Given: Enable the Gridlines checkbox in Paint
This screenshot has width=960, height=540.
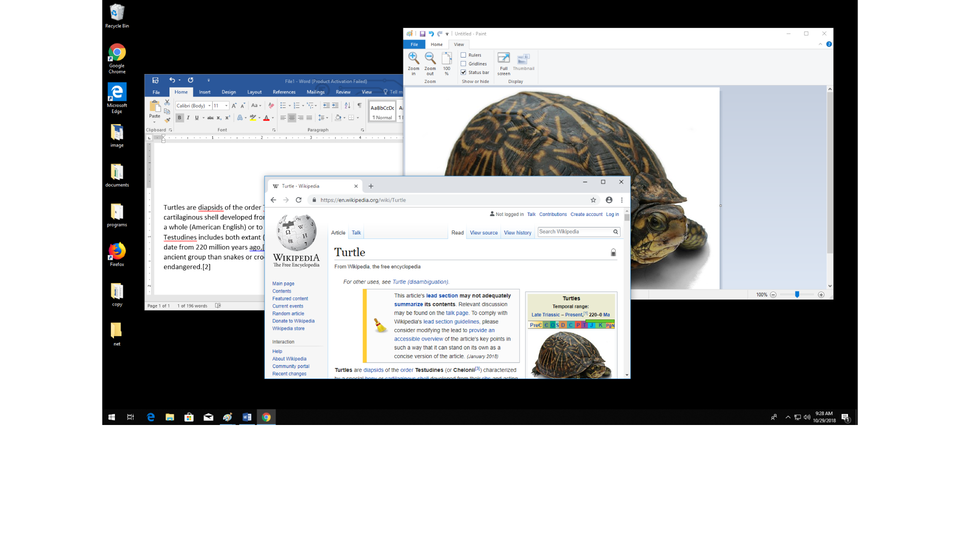Looking at the screenshot, I should pos(463,64).
